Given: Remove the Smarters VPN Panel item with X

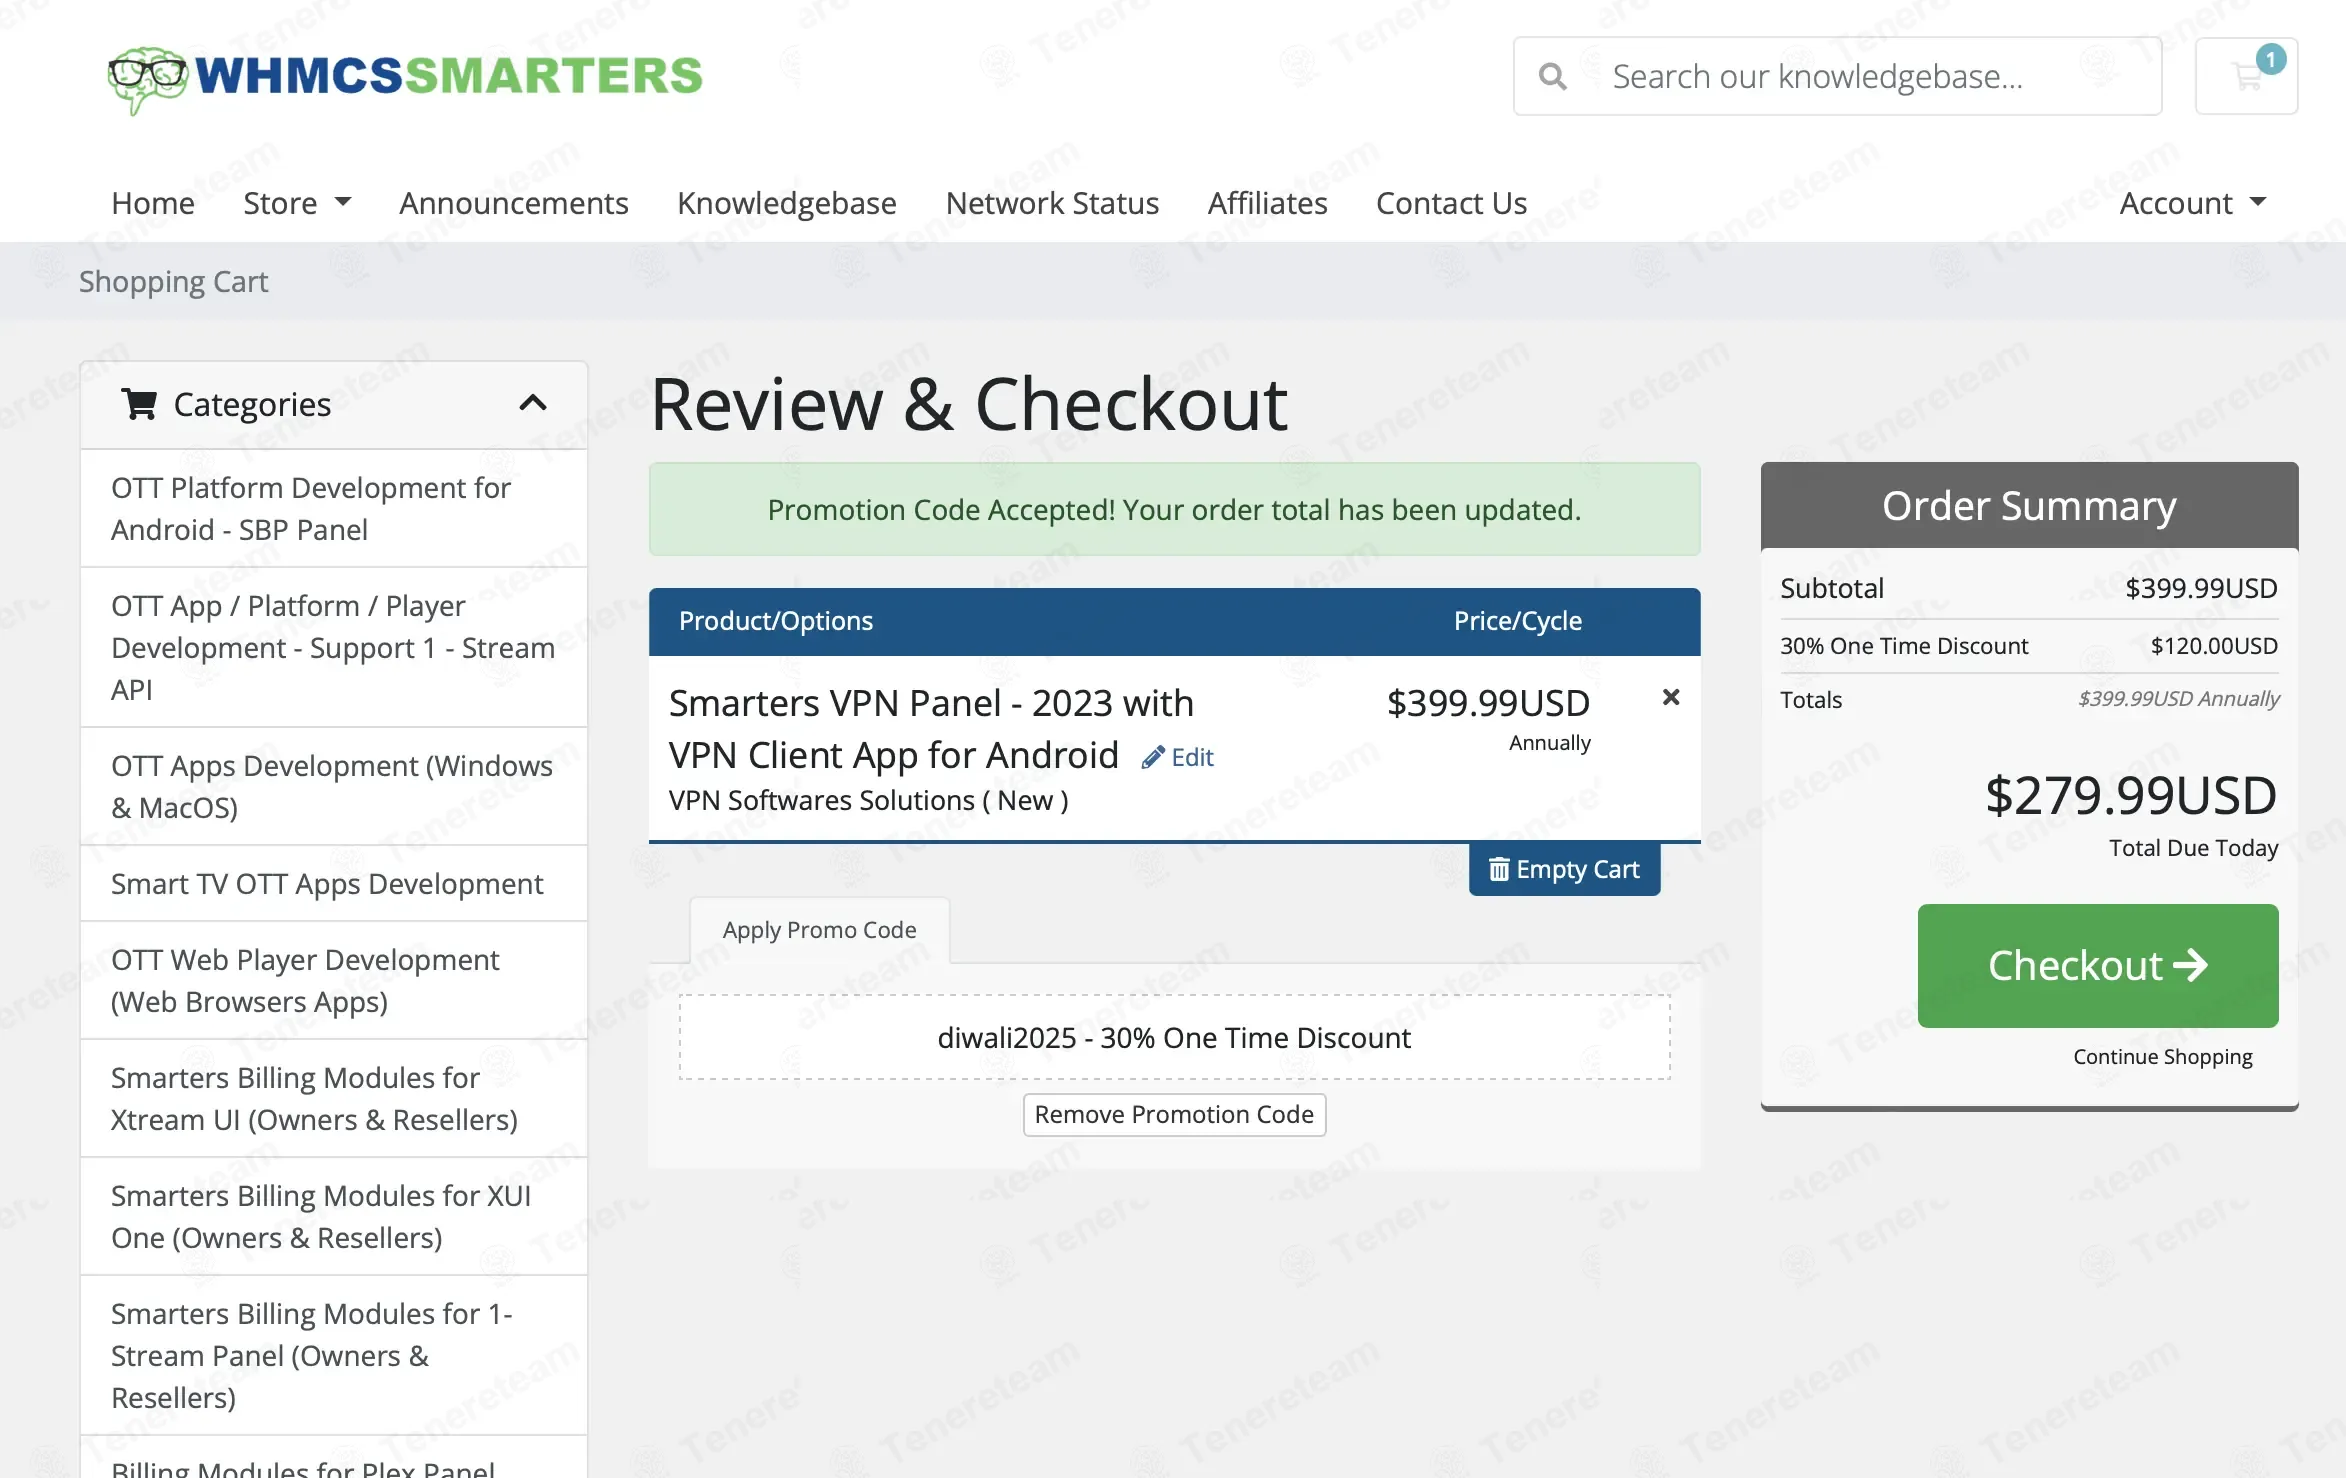Looking at the screenshot, I should [1670, 697].
